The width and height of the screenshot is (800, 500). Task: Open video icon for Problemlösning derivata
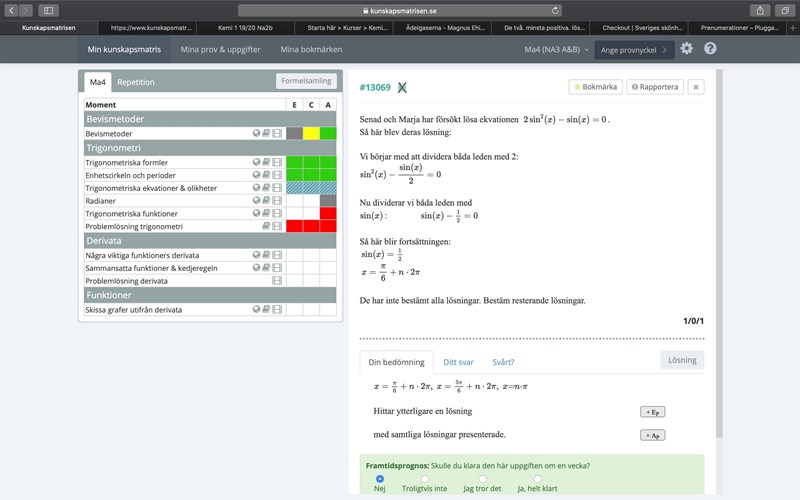pyautogui.click(x=277, y=281)
